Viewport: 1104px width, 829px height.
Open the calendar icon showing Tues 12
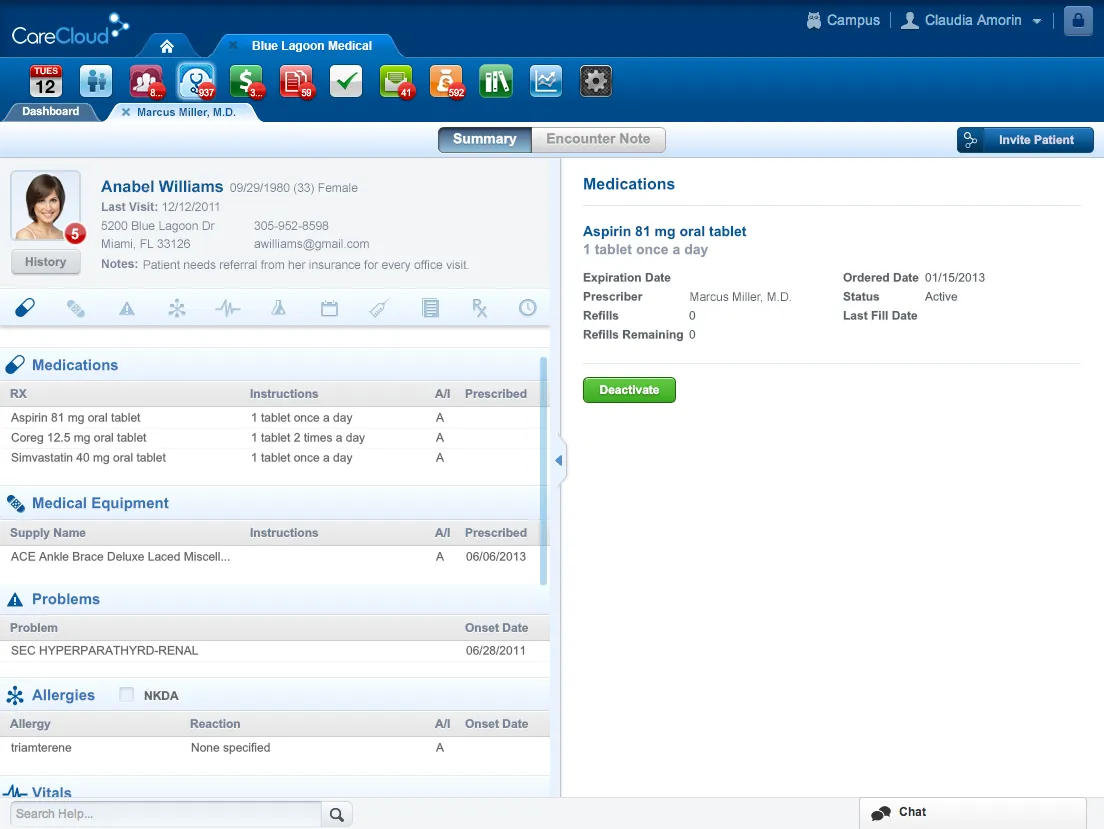tap(46, 81)
